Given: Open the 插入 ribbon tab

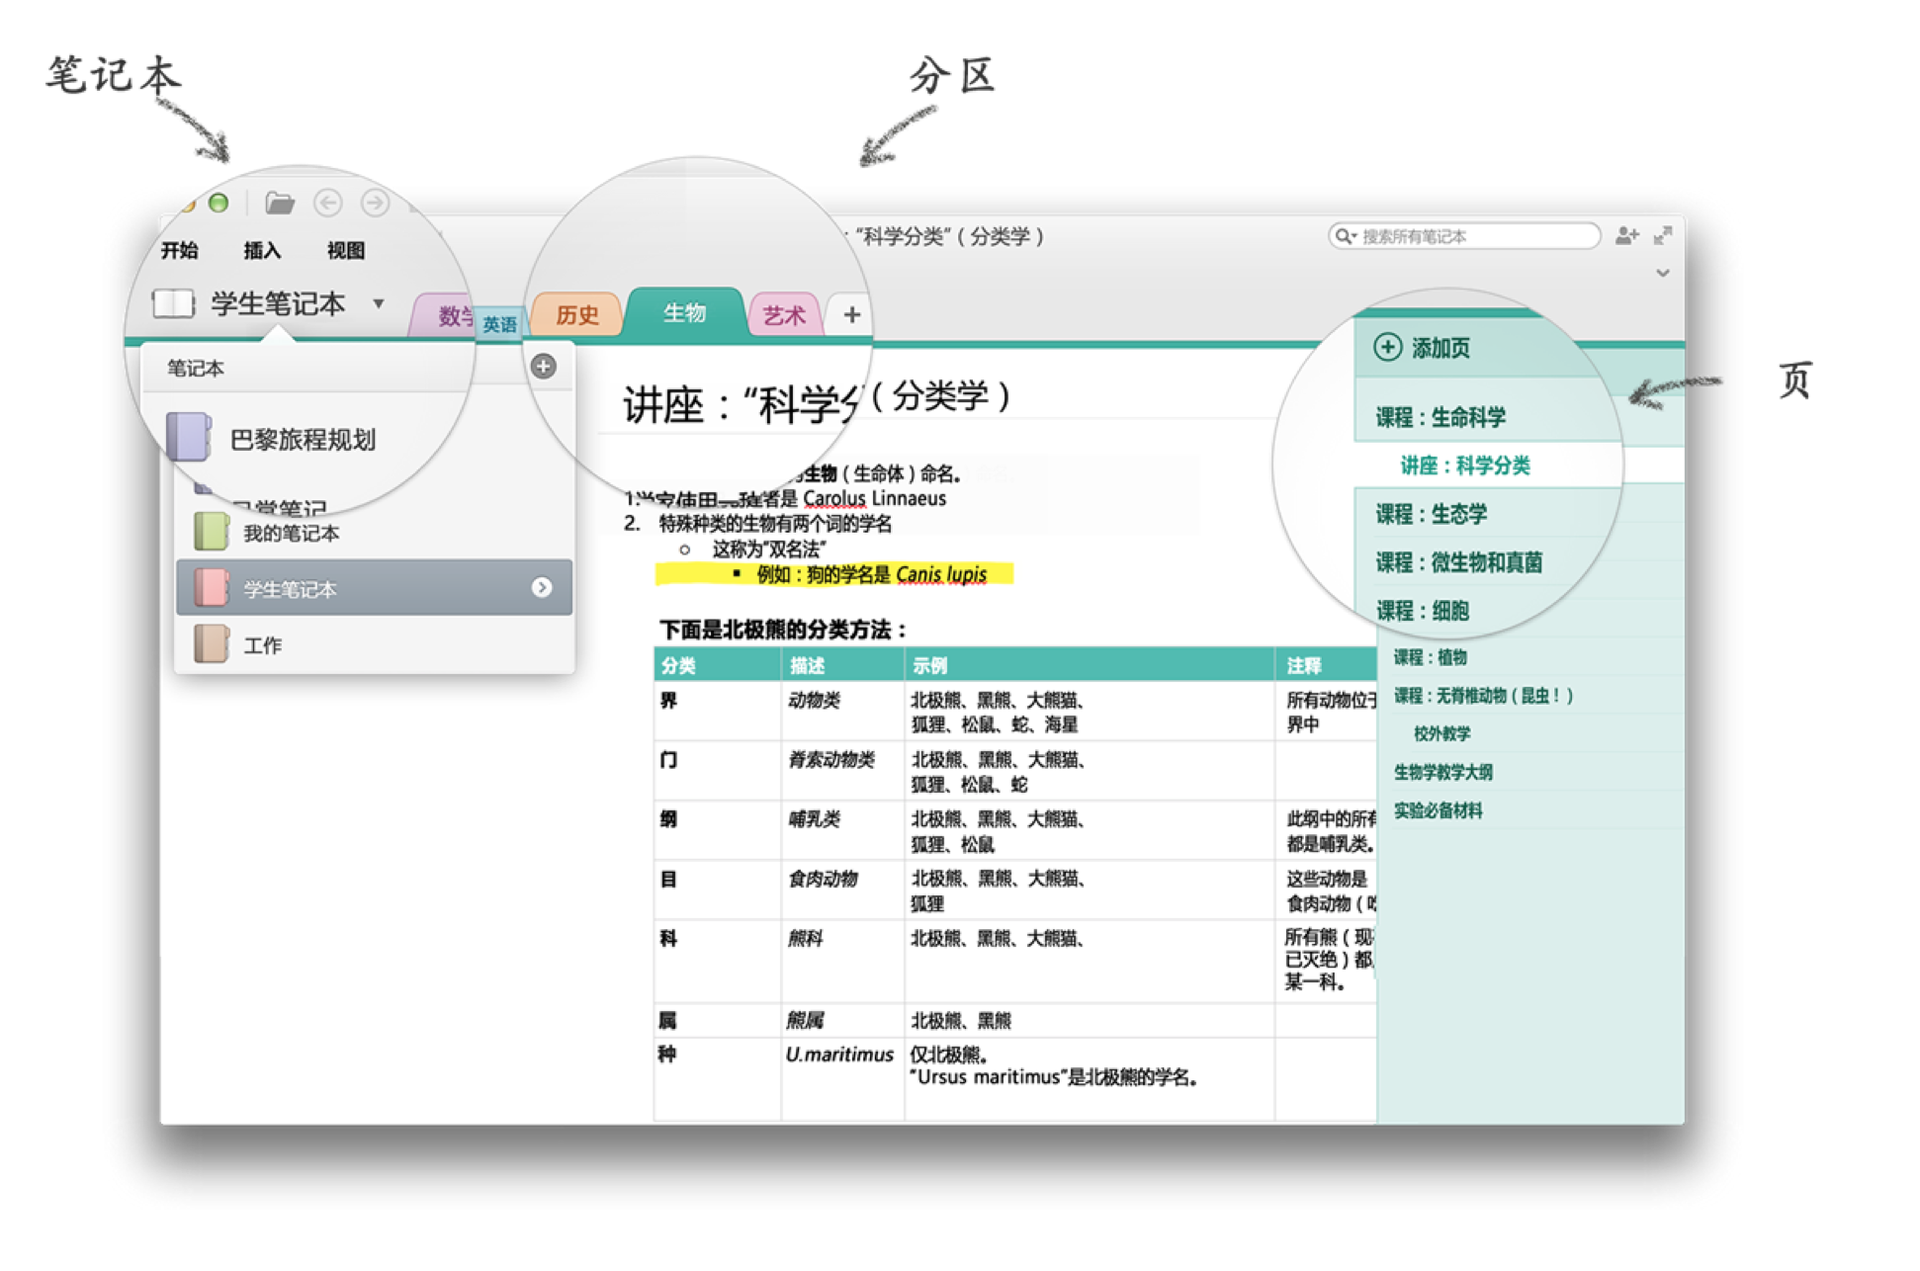Looking at the screenshot, I should [x=262, y=250].
